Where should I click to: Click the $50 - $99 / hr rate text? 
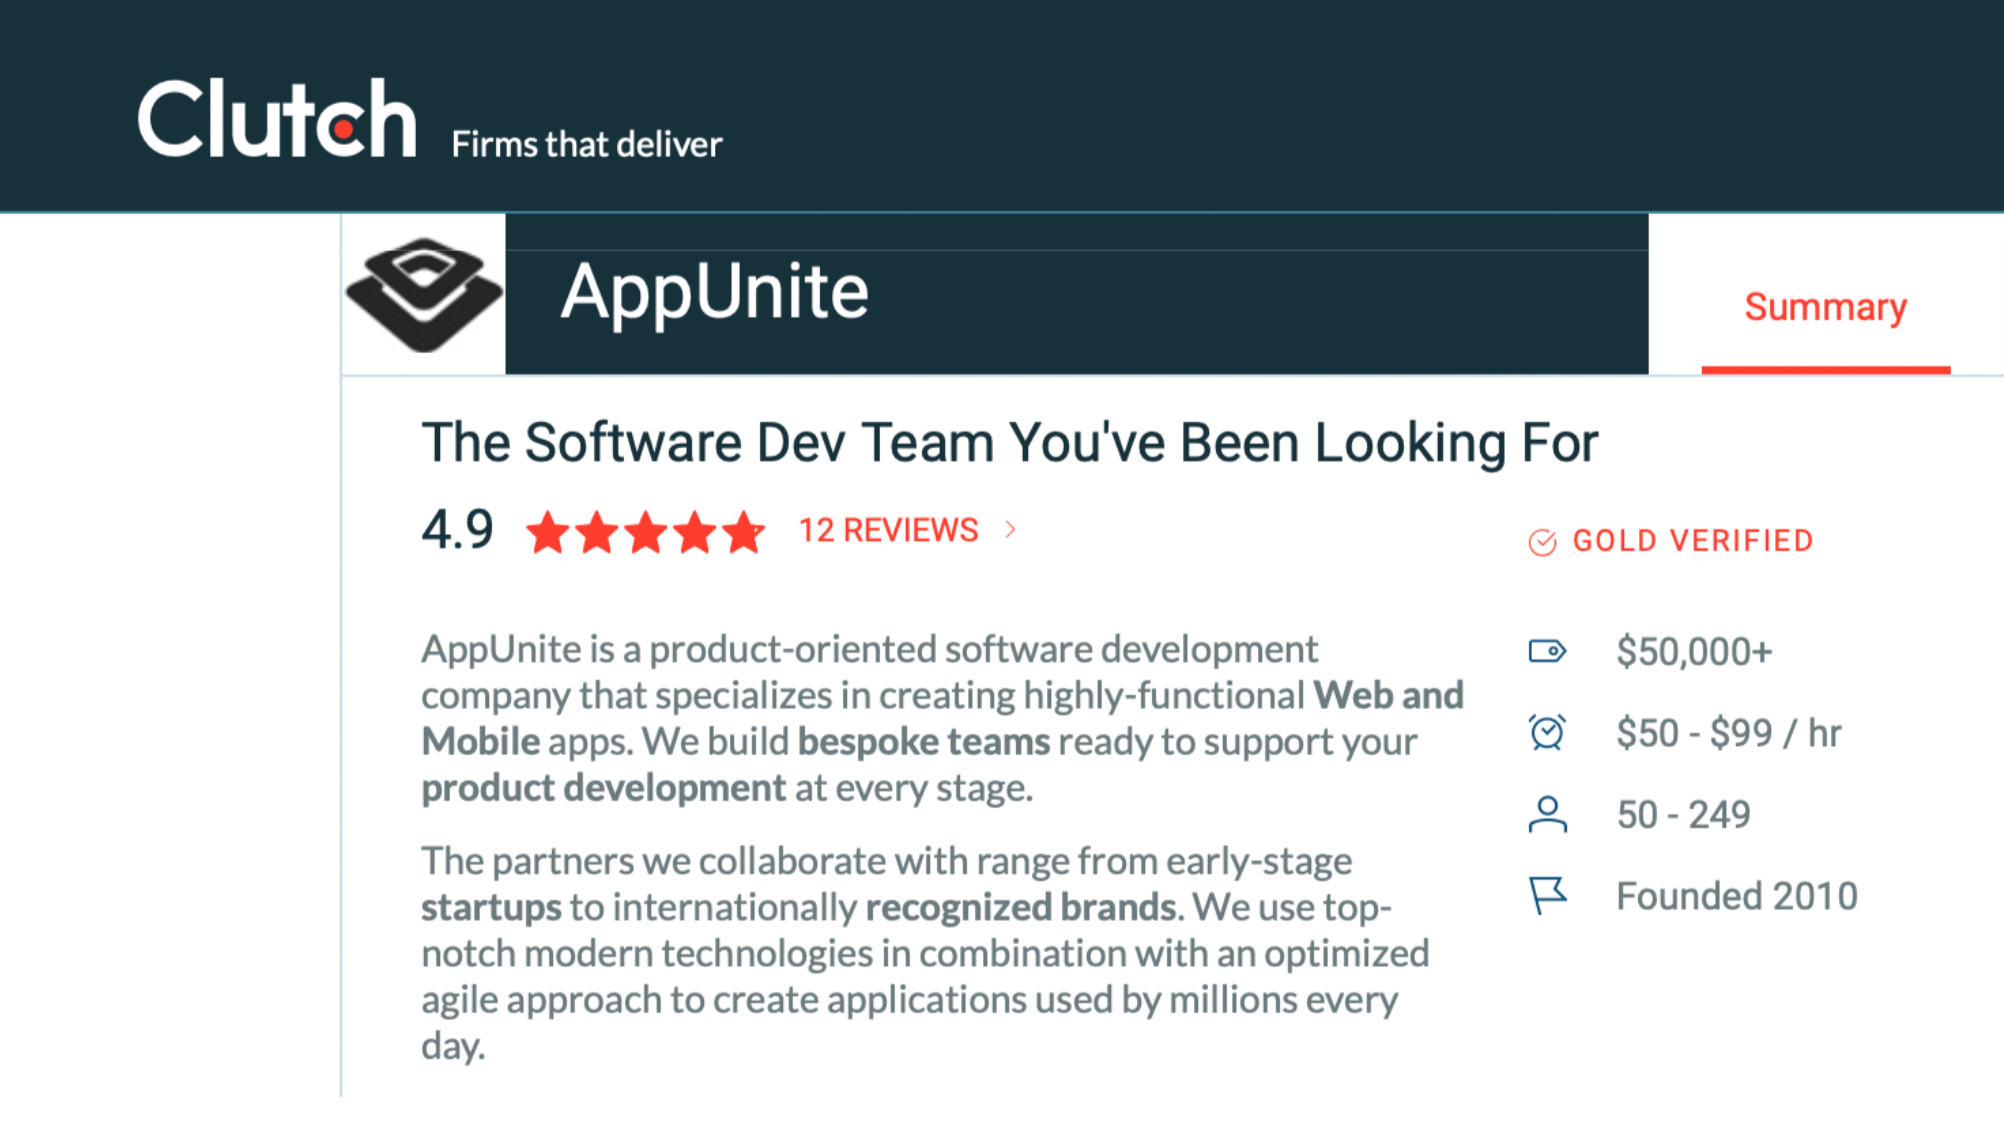[1729, 734]
